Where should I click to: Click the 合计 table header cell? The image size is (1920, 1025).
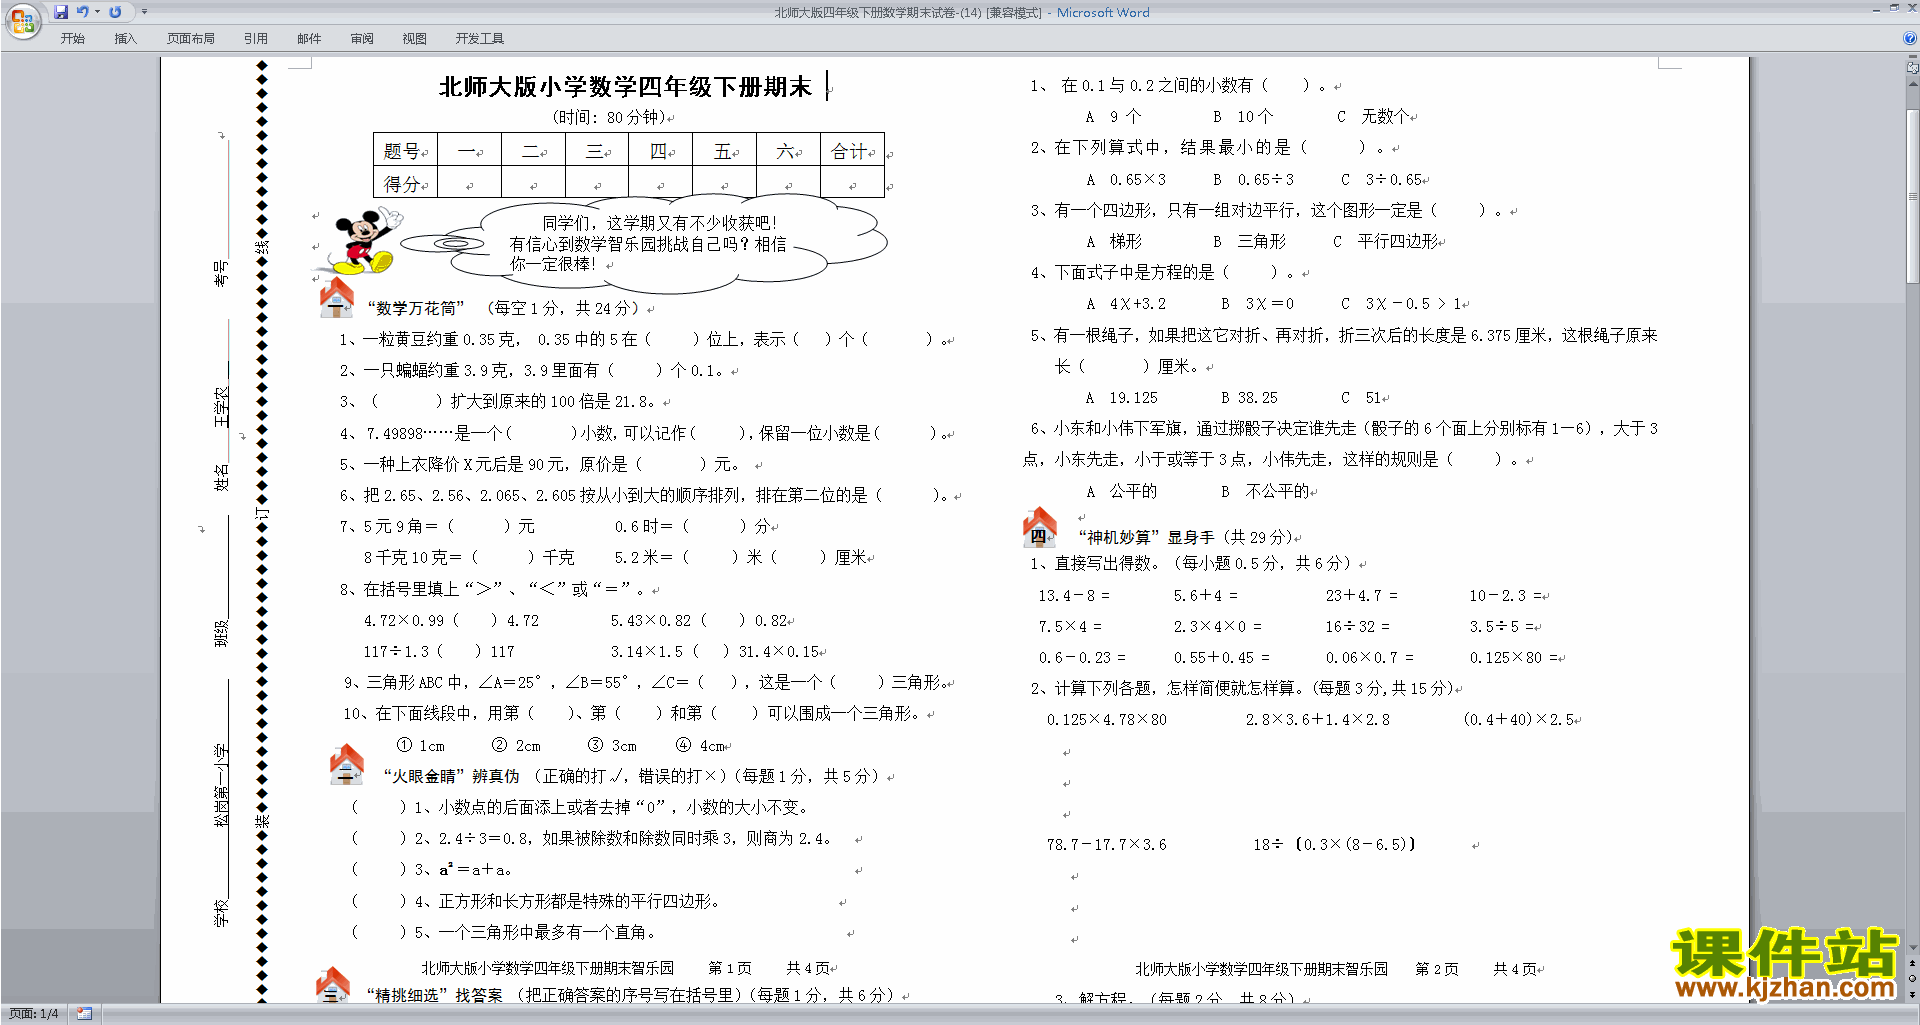[852, 151]
